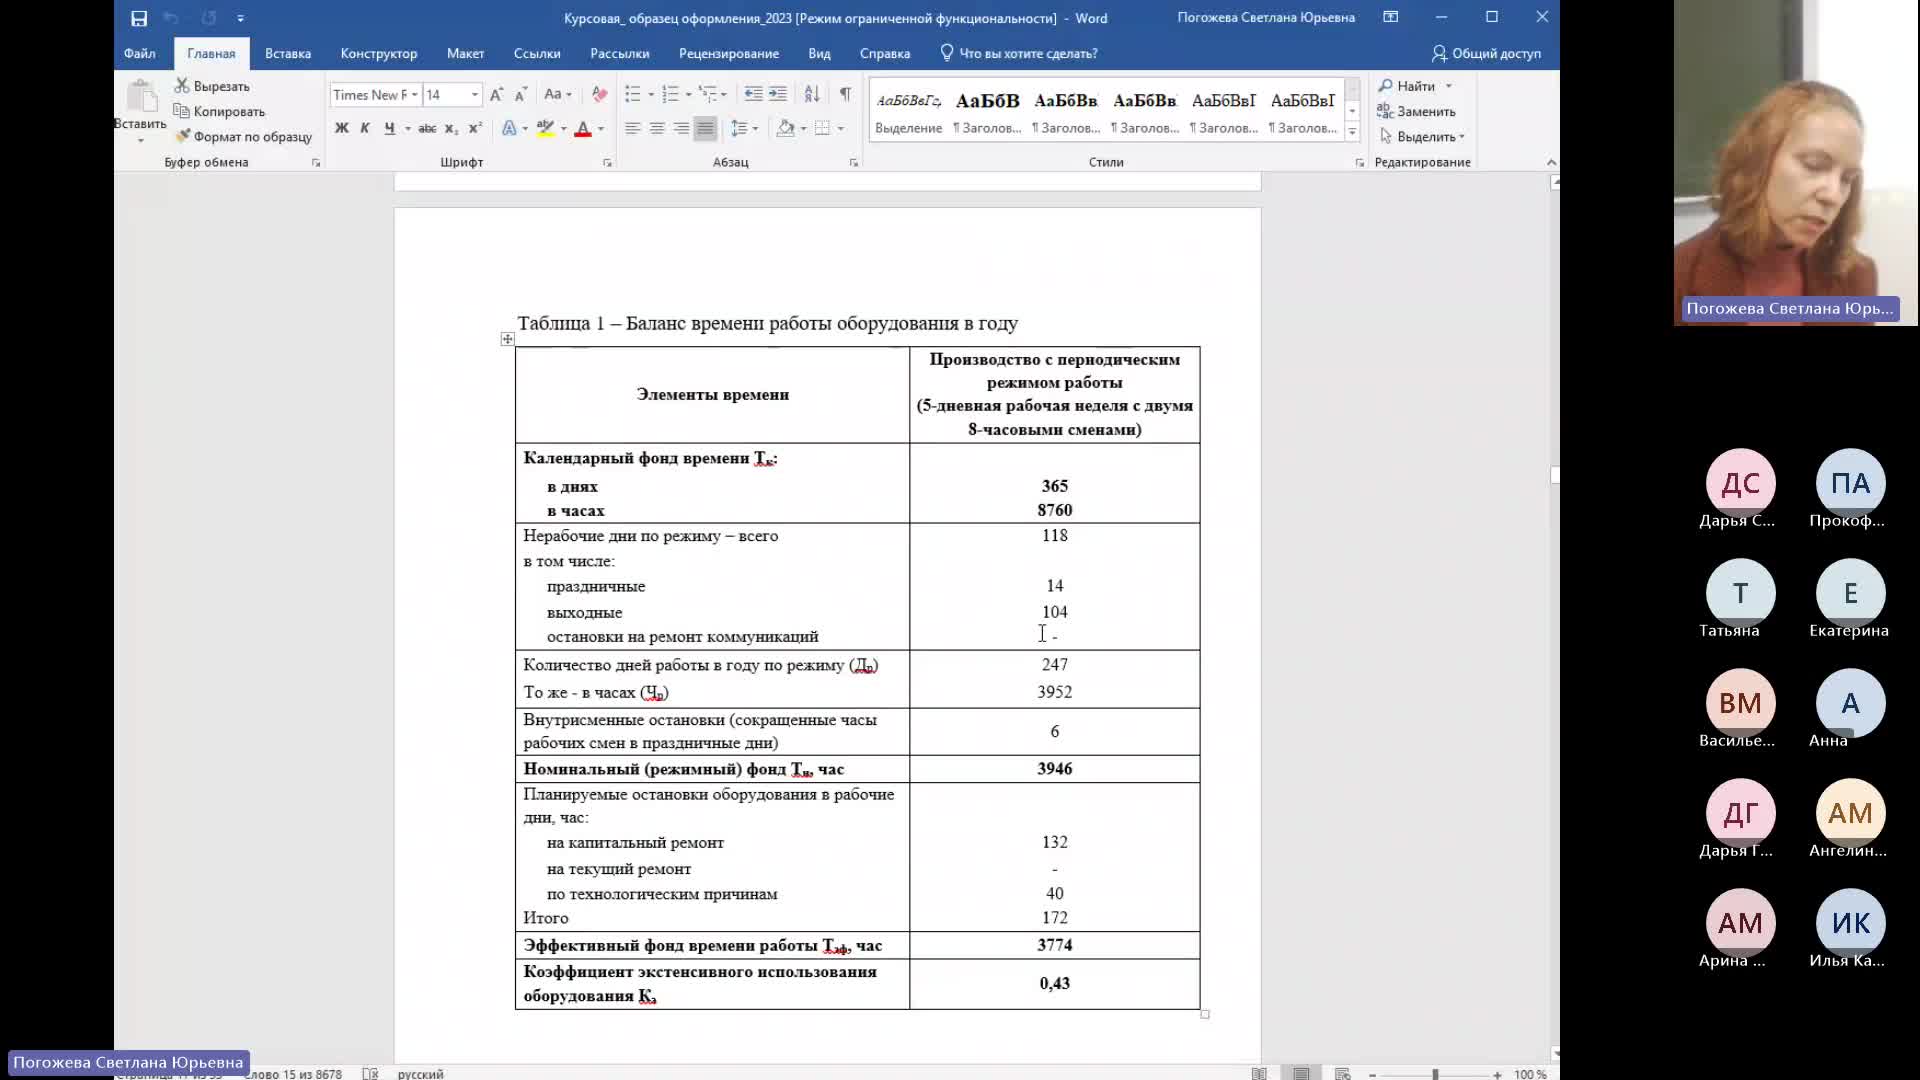1920x1080 pixels.
Task: Toggle Bold formatting (Ж)
Action: (x=342, y=128)
